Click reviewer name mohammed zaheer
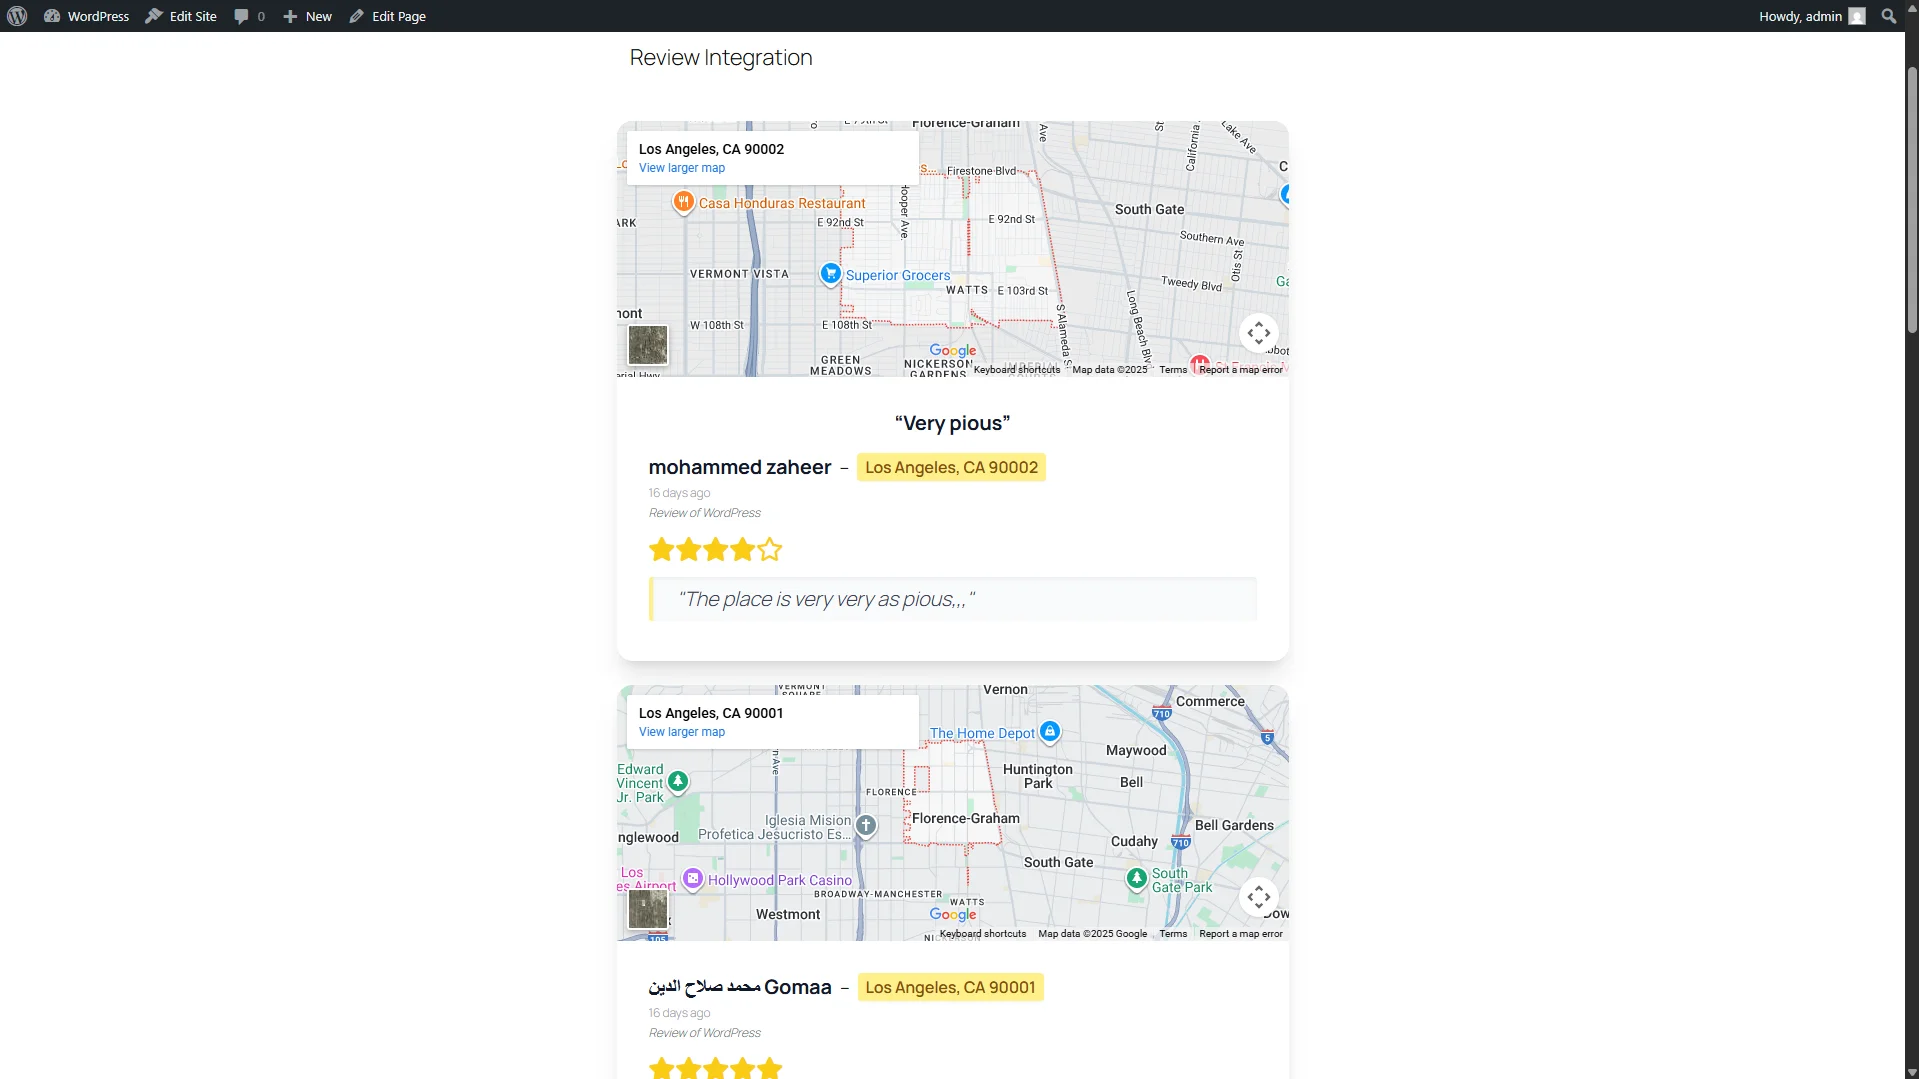Screen dimensions: 1919x1079 tap(739, 467)
